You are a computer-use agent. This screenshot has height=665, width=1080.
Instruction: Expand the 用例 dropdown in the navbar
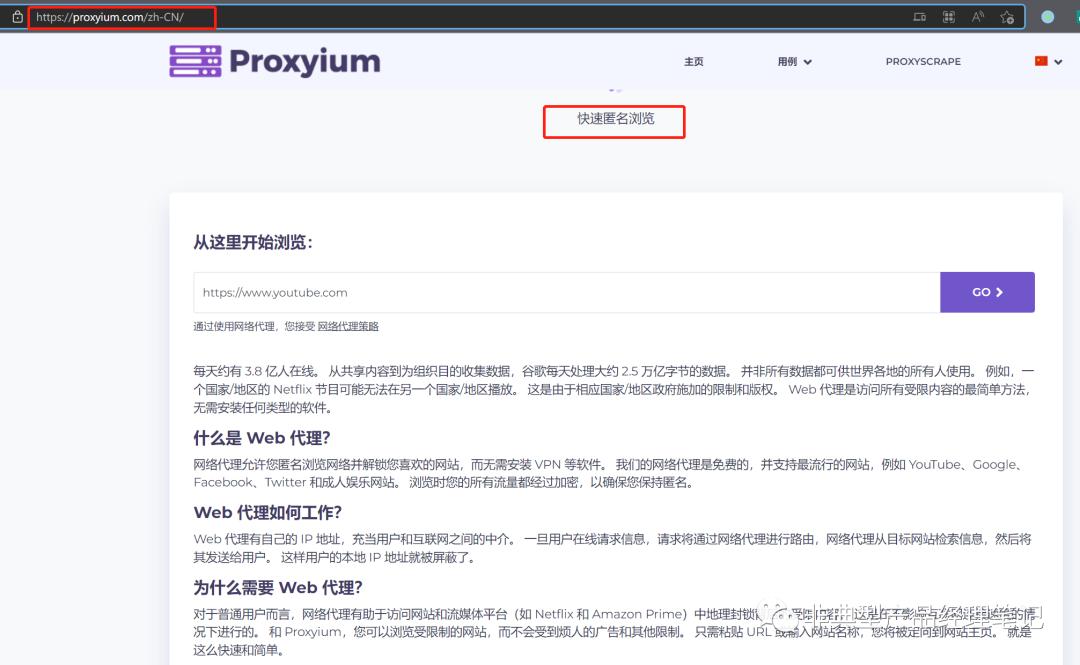793,61
